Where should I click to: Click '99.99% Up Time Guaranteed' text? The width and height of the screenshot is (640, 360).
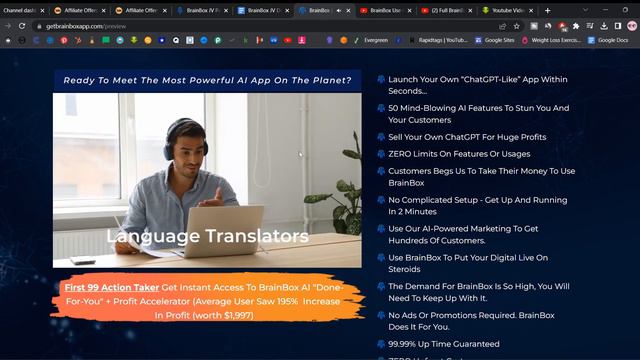444,344
